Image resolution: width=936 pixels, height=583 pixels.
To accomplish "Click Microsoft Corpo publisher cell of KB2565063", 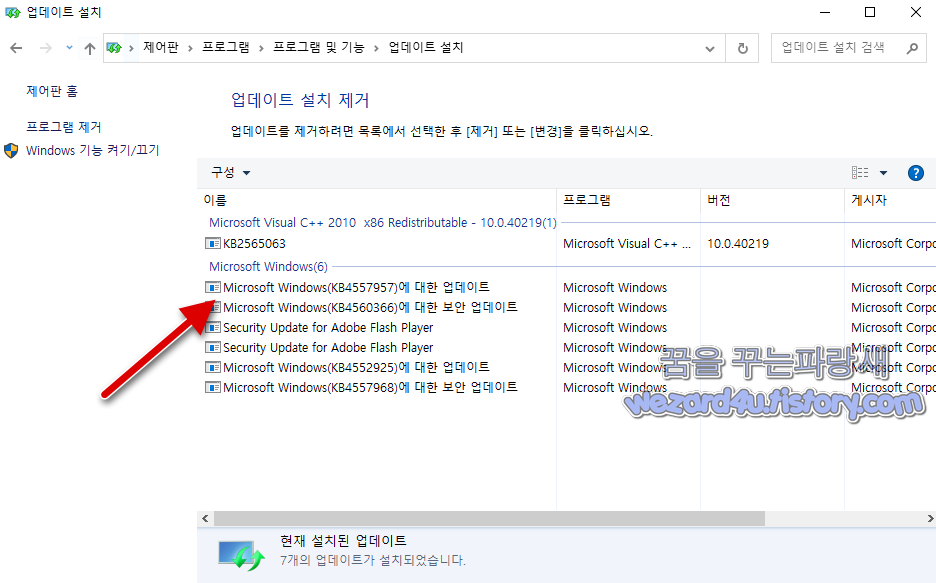I will 893,243.
